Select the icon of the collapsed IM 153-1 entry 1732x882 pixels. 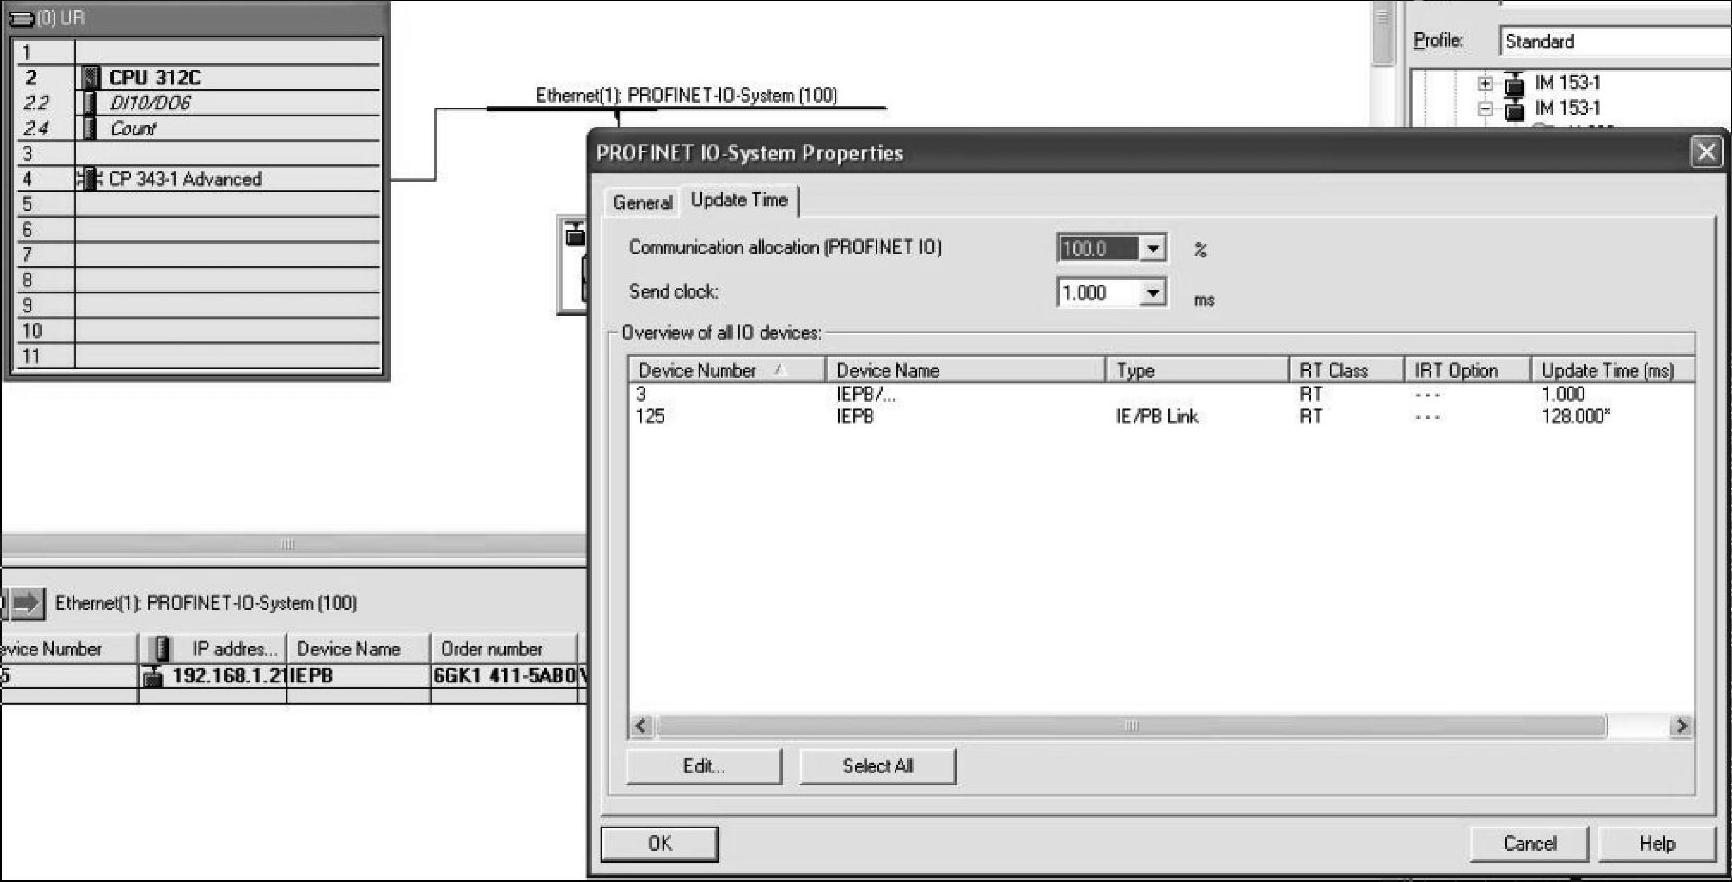click(x=1515, y=83)
